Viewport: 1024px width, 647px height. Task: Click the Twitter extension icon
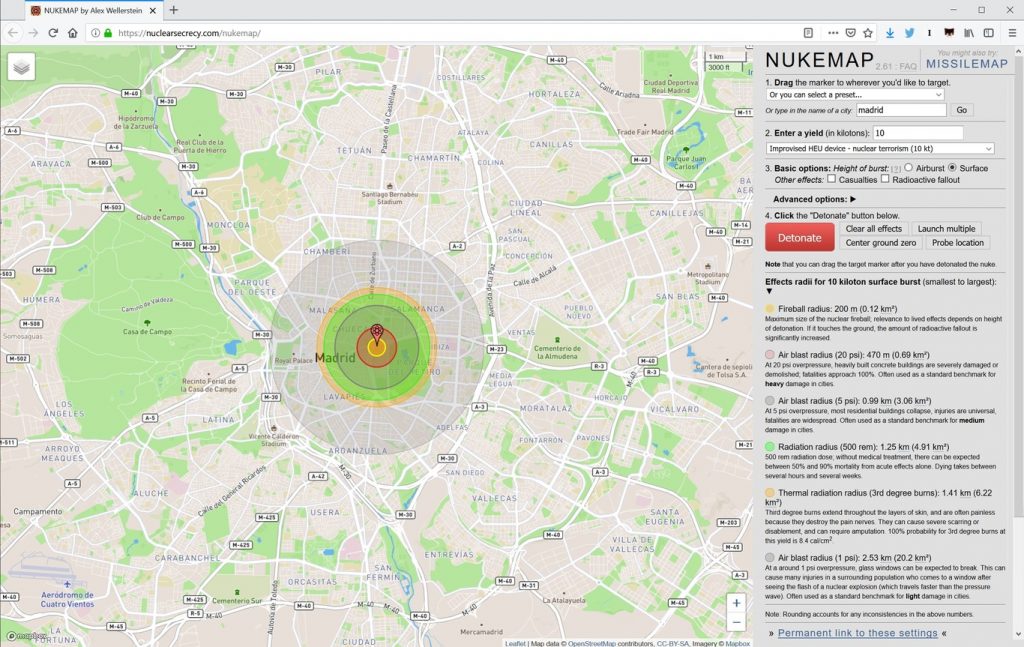point(910,33)
